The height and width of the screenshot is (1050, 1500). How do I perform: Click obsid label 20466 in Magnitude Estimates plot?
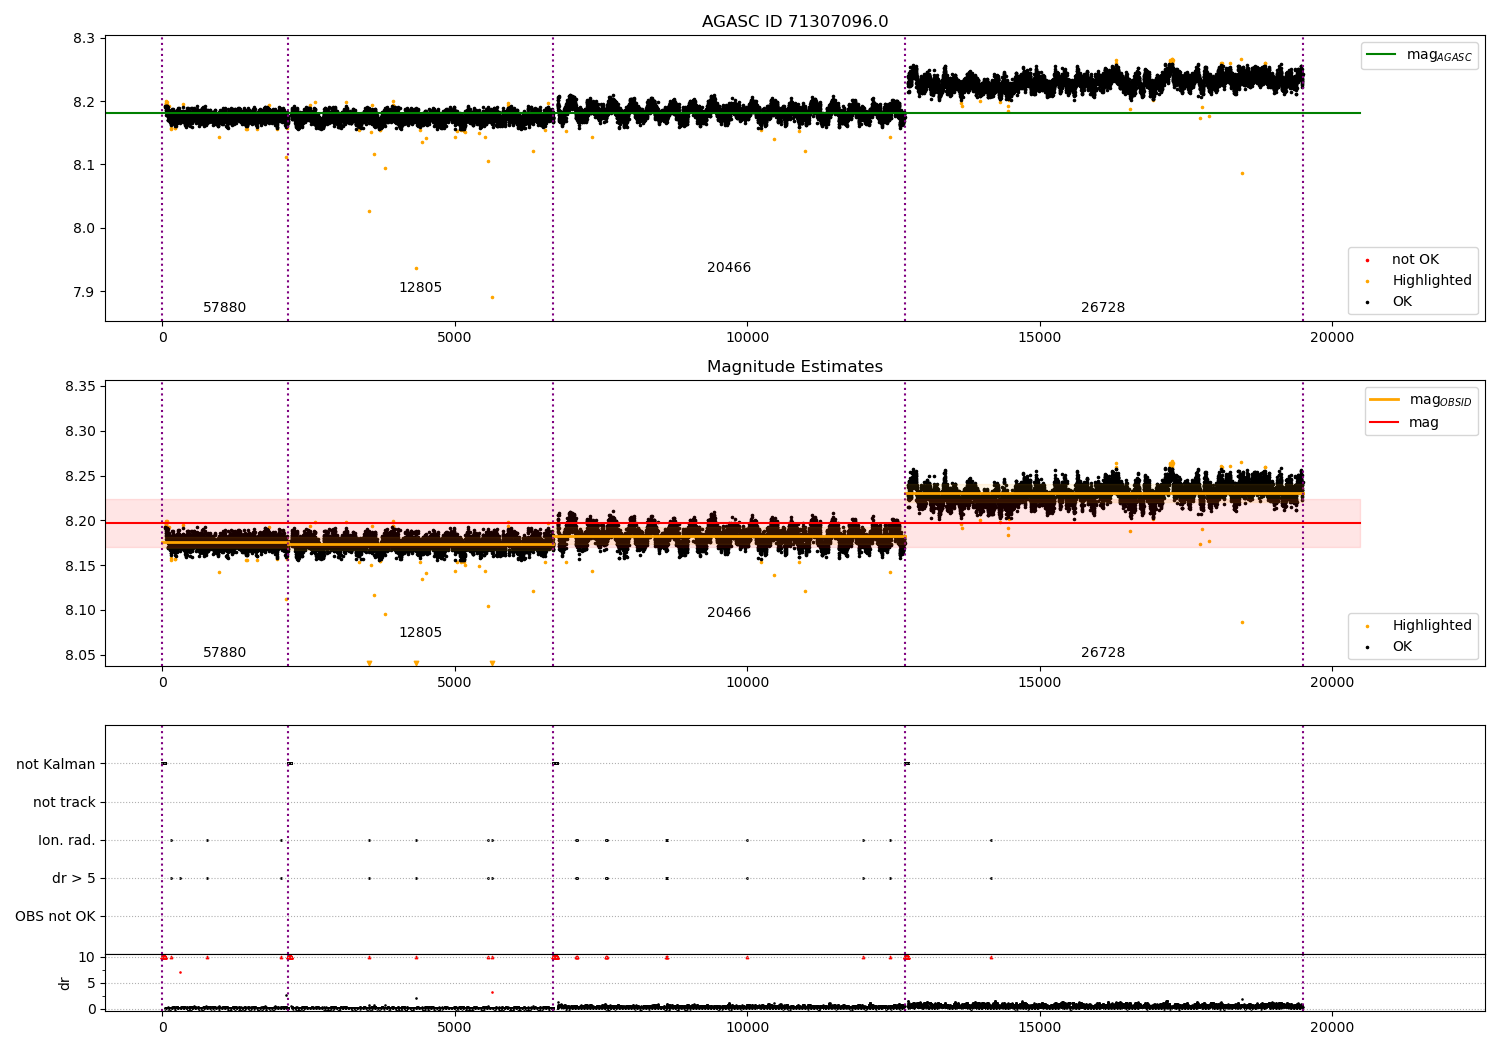[x=729, y=613]
